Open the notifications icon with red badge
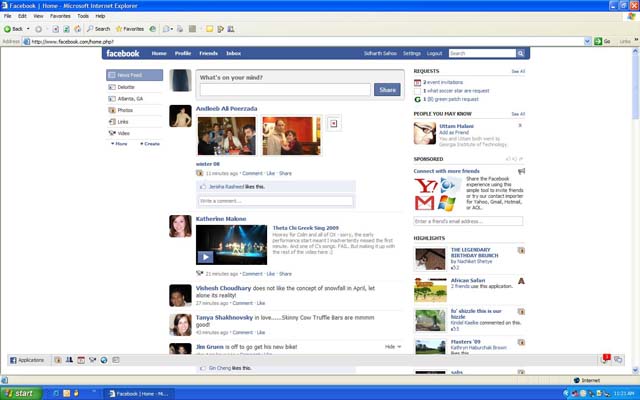The width and height of the screenshot is (640, 400). 606,359
